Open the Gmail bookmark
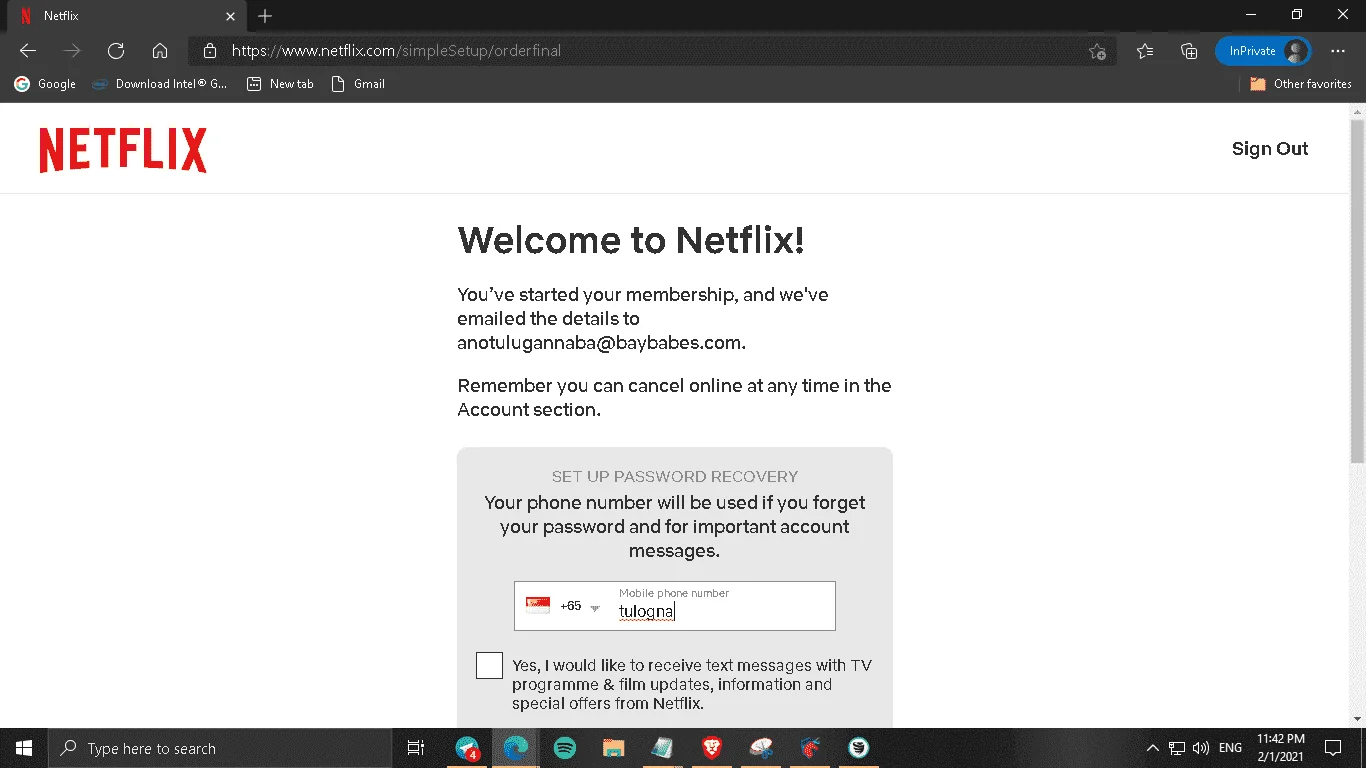1366x768 pixels. pyautogui.click(x=357, y=84)
